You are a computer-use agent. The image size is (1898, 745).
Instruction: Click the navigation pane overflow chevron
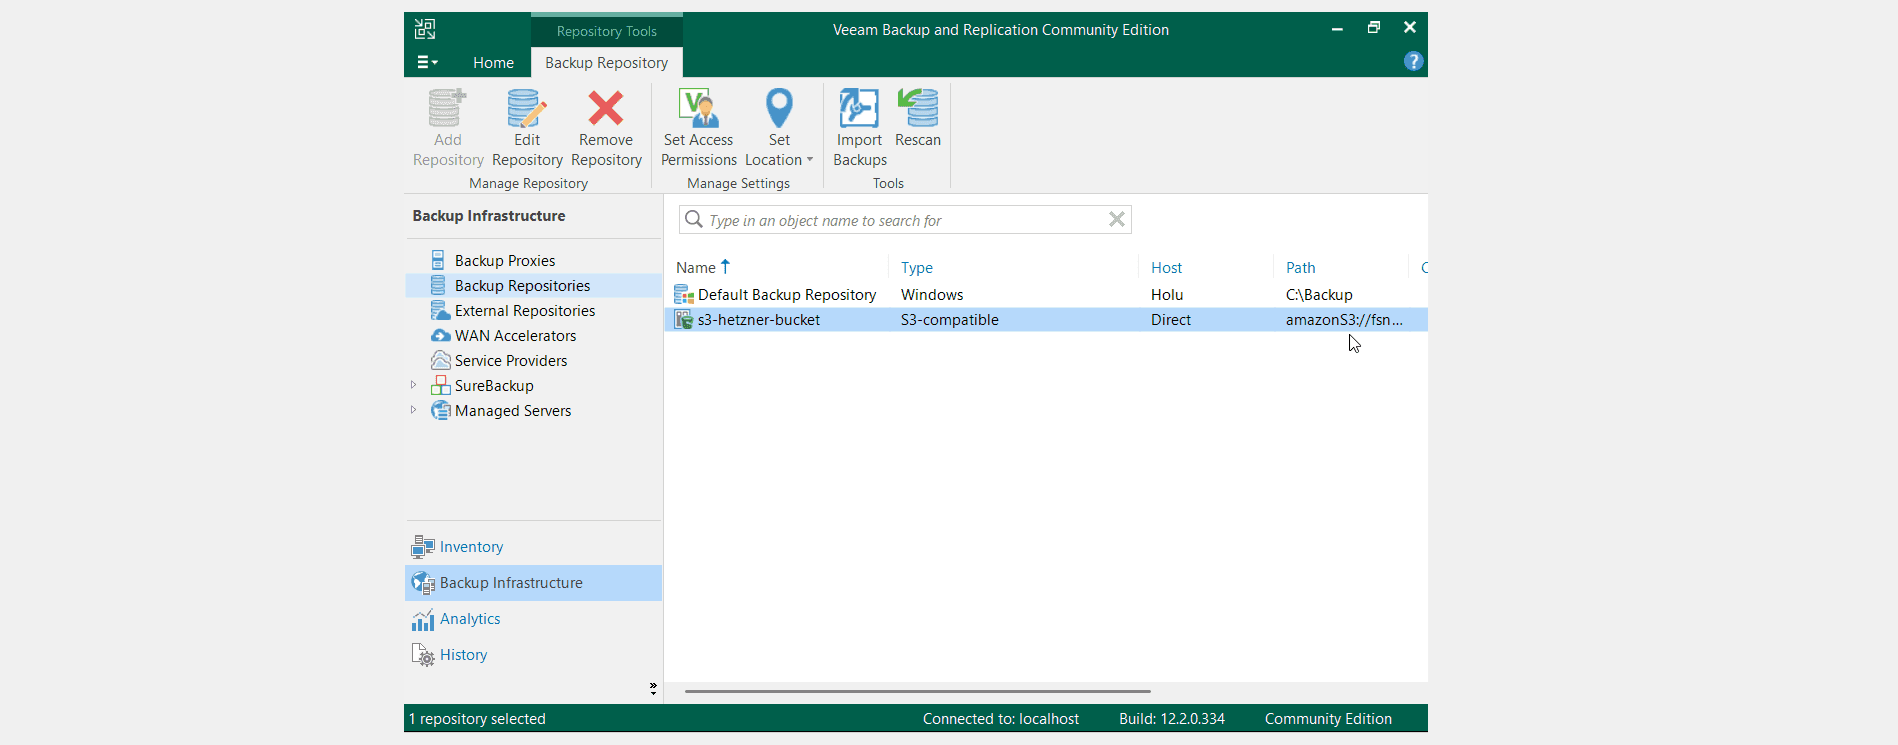(x=653, y=689)
